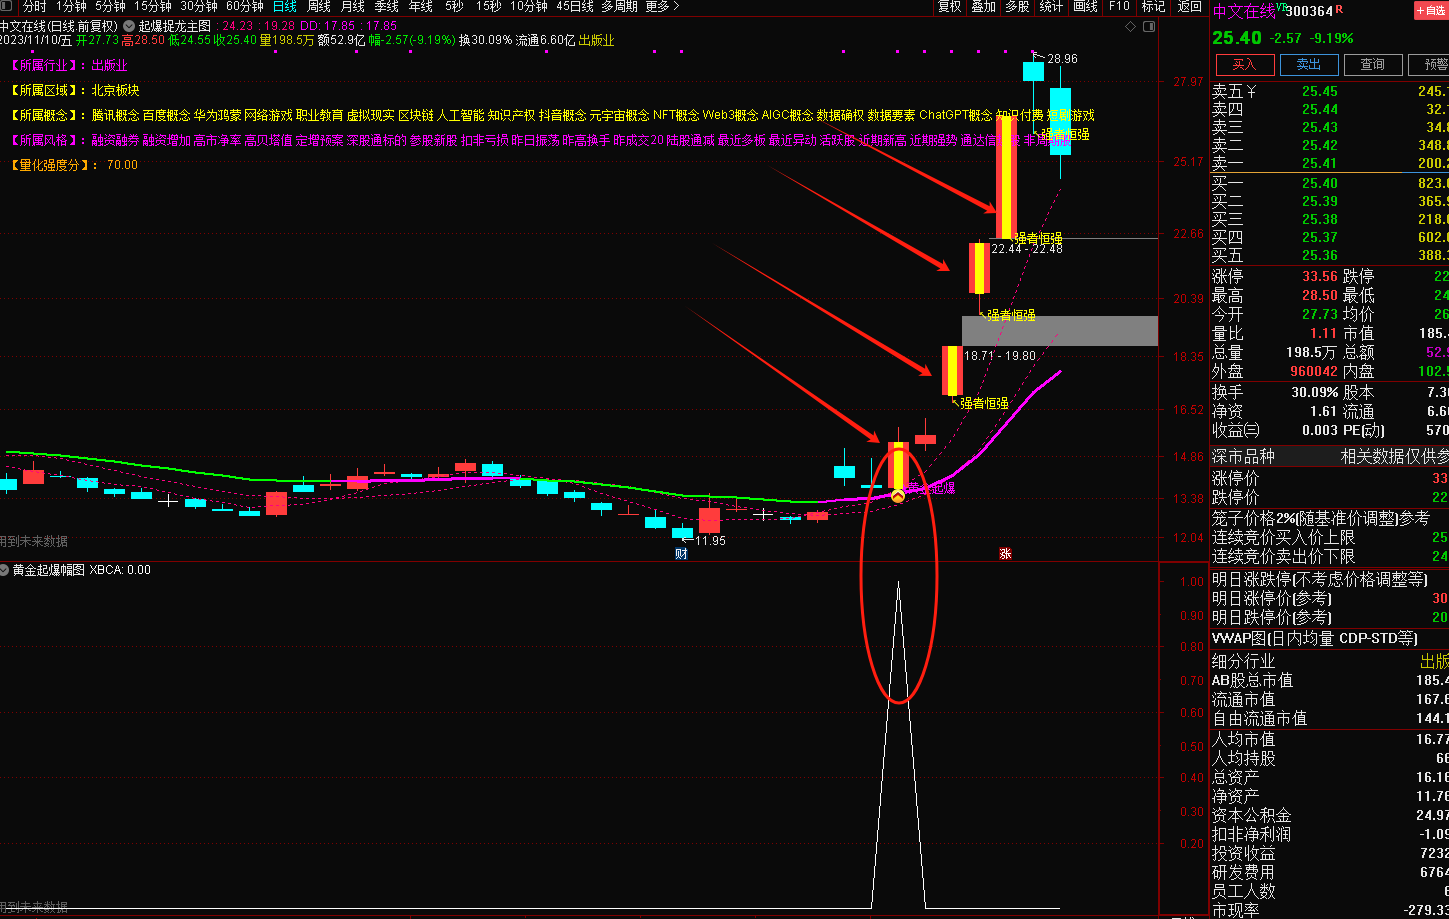Click the 返回 back button
The width and height of the screenshot is (1449, 919).
pos(1189,6)
